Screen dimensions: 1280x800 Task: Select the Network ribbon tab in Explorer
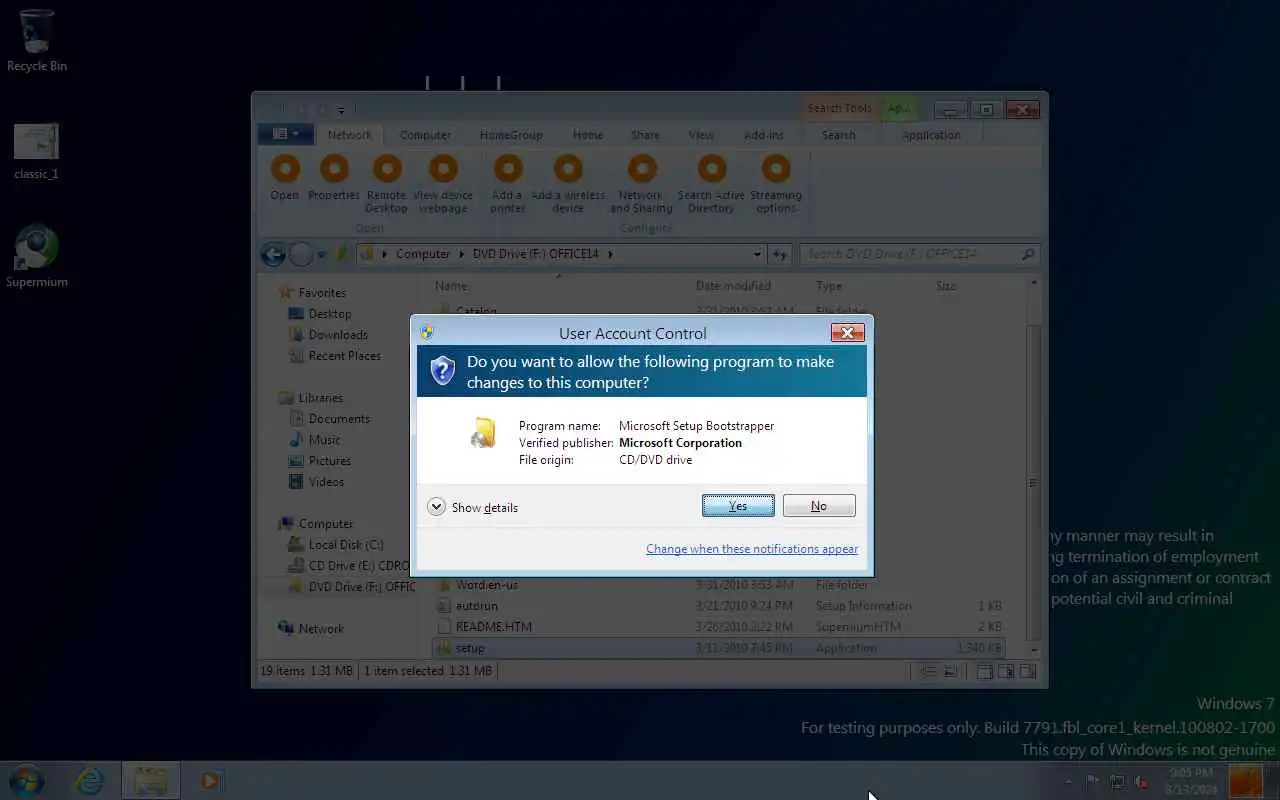(349, 135)
